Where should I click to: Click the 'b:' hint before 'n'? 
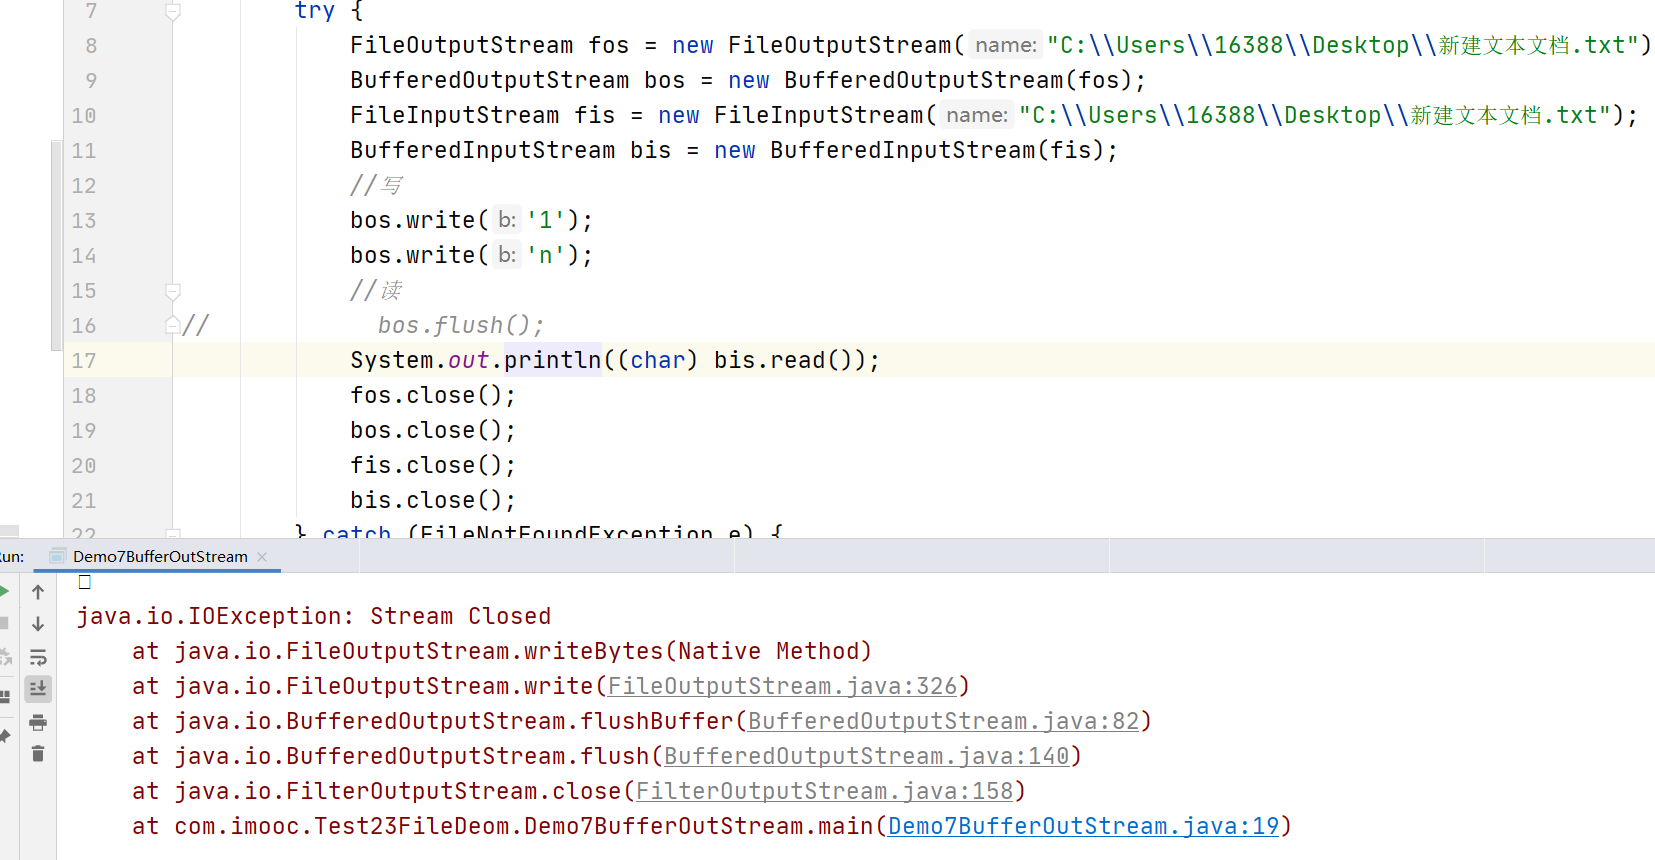coord(507,255)
